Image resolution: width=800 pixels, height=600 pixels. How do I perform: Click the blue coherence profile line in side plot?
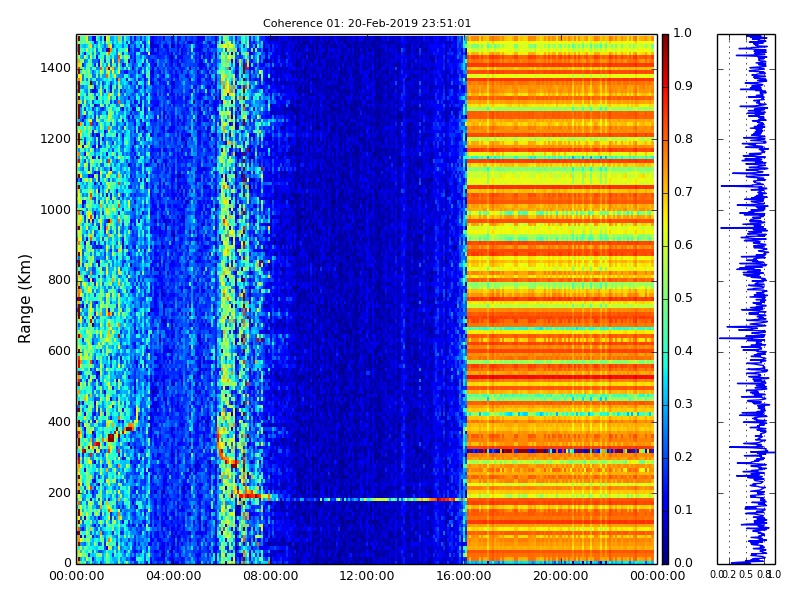pos(756,299)
